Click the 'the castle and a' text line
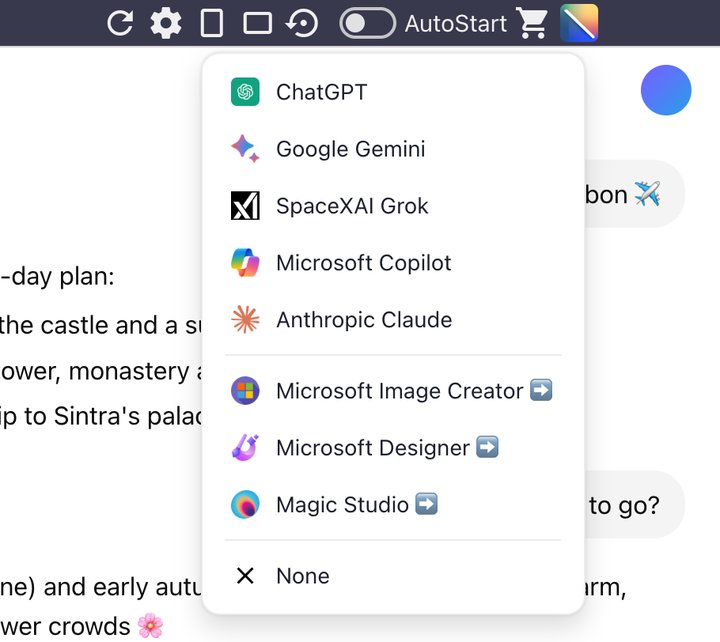The image size is (720, 642). [101, 326]
